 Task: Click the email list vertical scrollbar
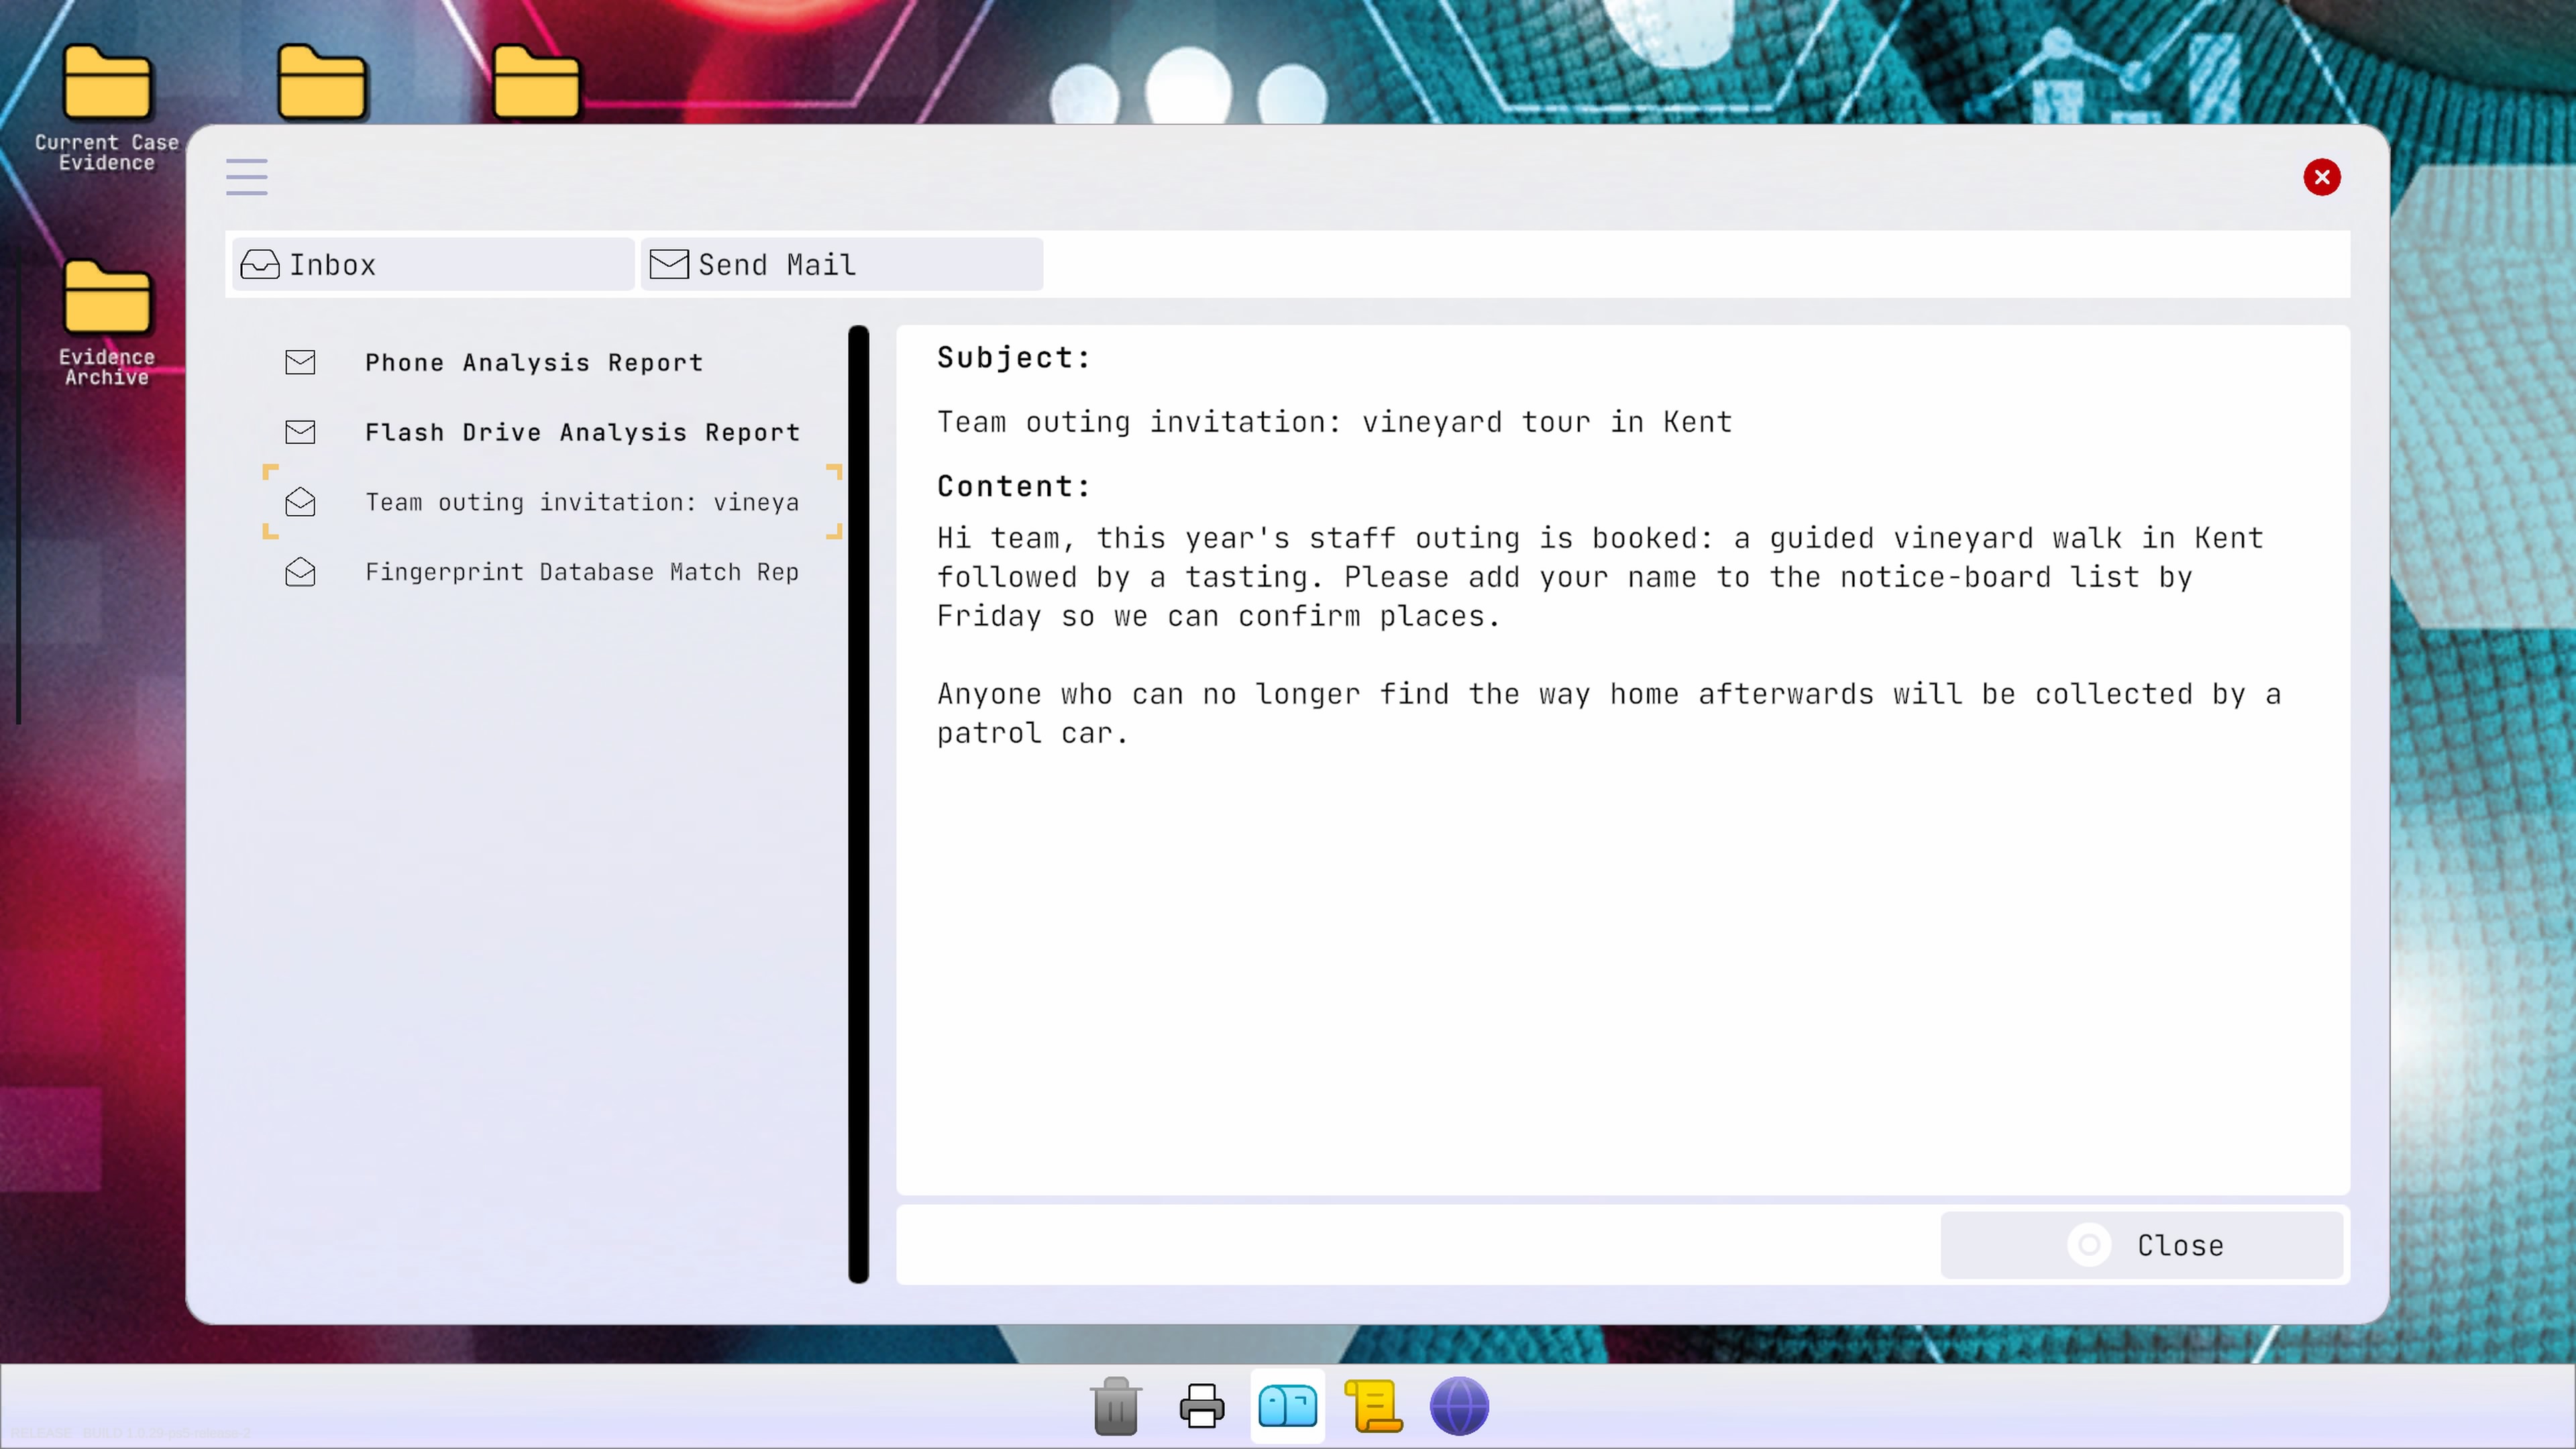click(x=858, y=804)
